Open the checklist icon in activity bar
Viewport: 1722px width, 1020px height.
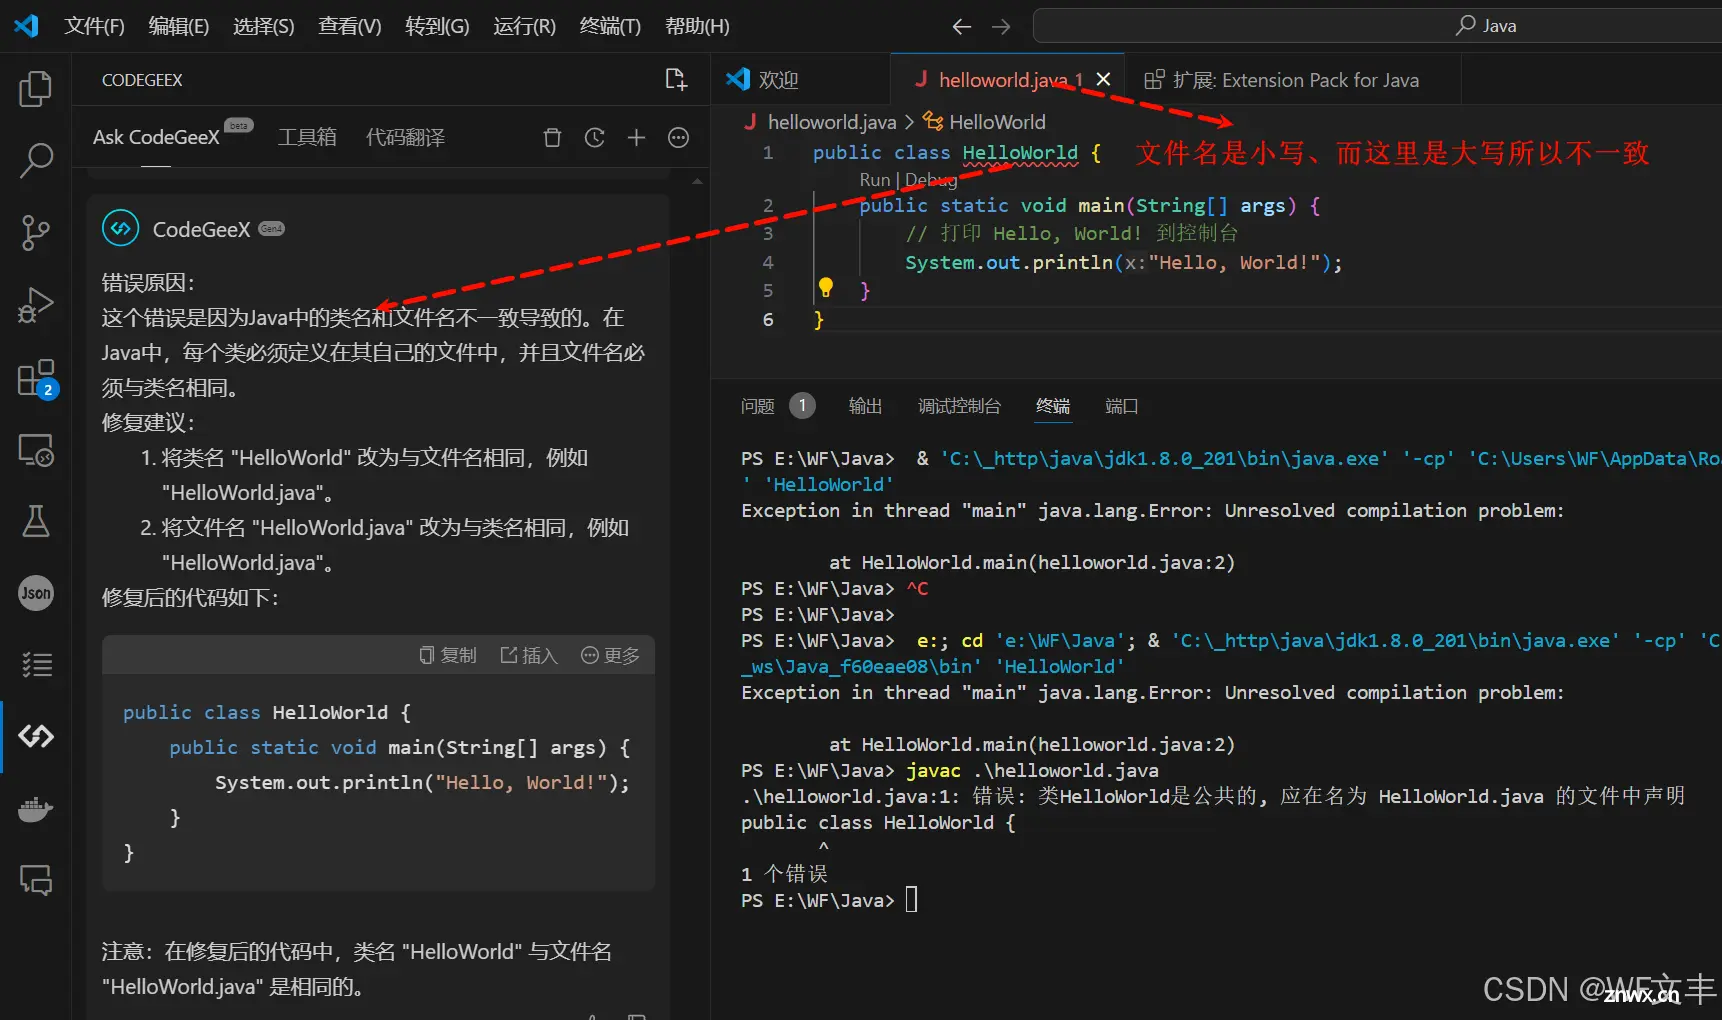tap(36, 664)
